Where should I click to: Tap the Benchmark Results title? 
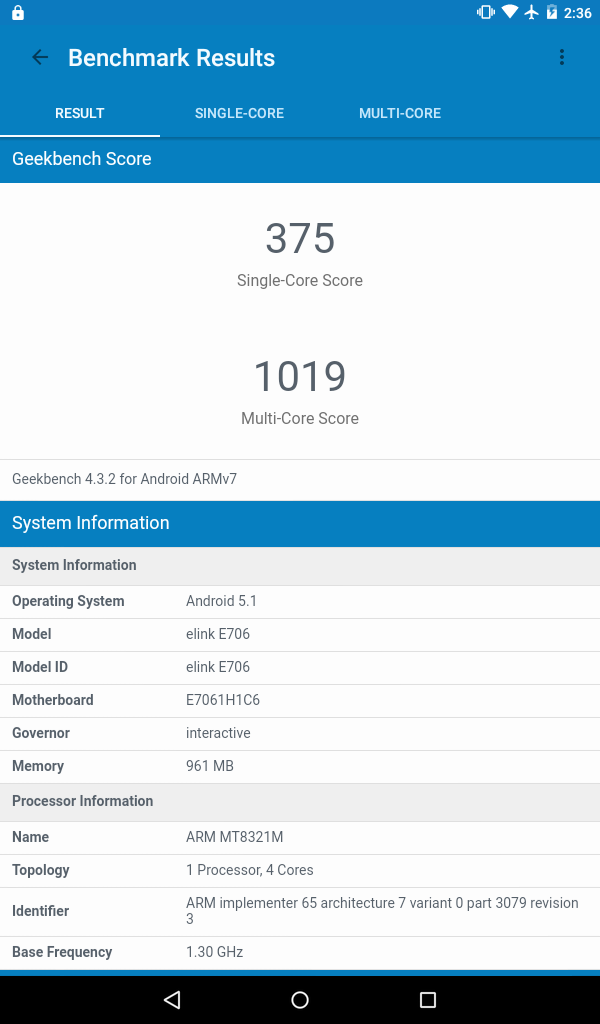[x=172, y=57]
